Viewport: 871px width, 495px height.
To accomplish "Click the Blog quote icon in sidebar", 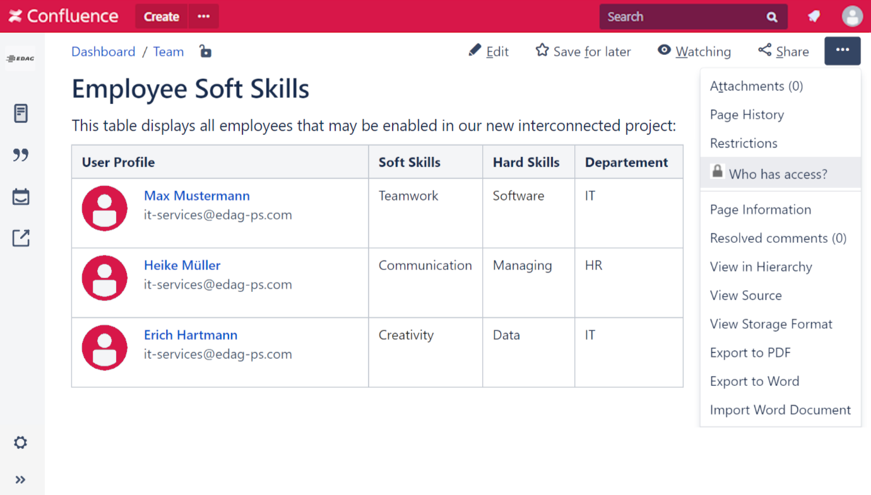I will (x=21, y=155).
